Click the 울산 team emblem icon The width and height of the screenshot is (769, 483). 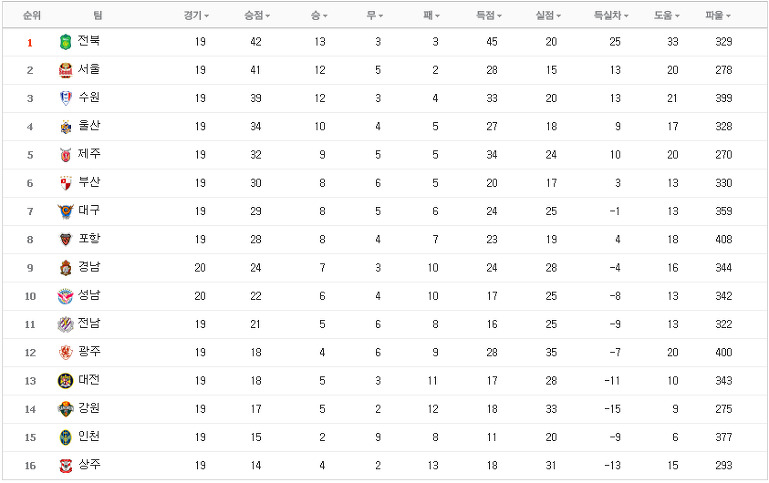65,127
